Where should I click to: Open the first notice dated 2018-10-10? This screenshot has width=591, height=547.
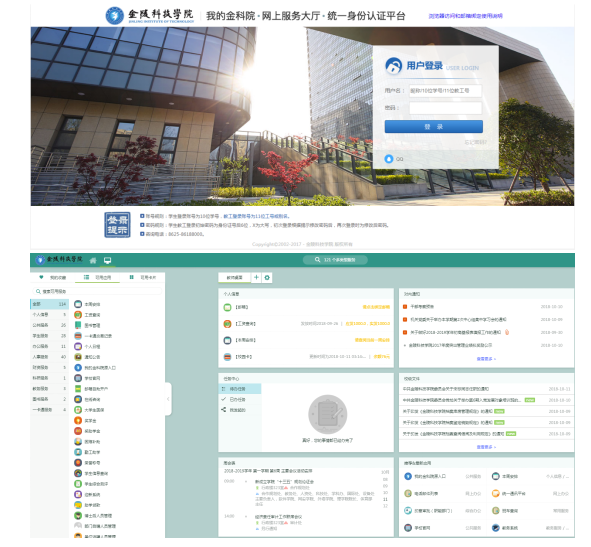click(422, 307)
